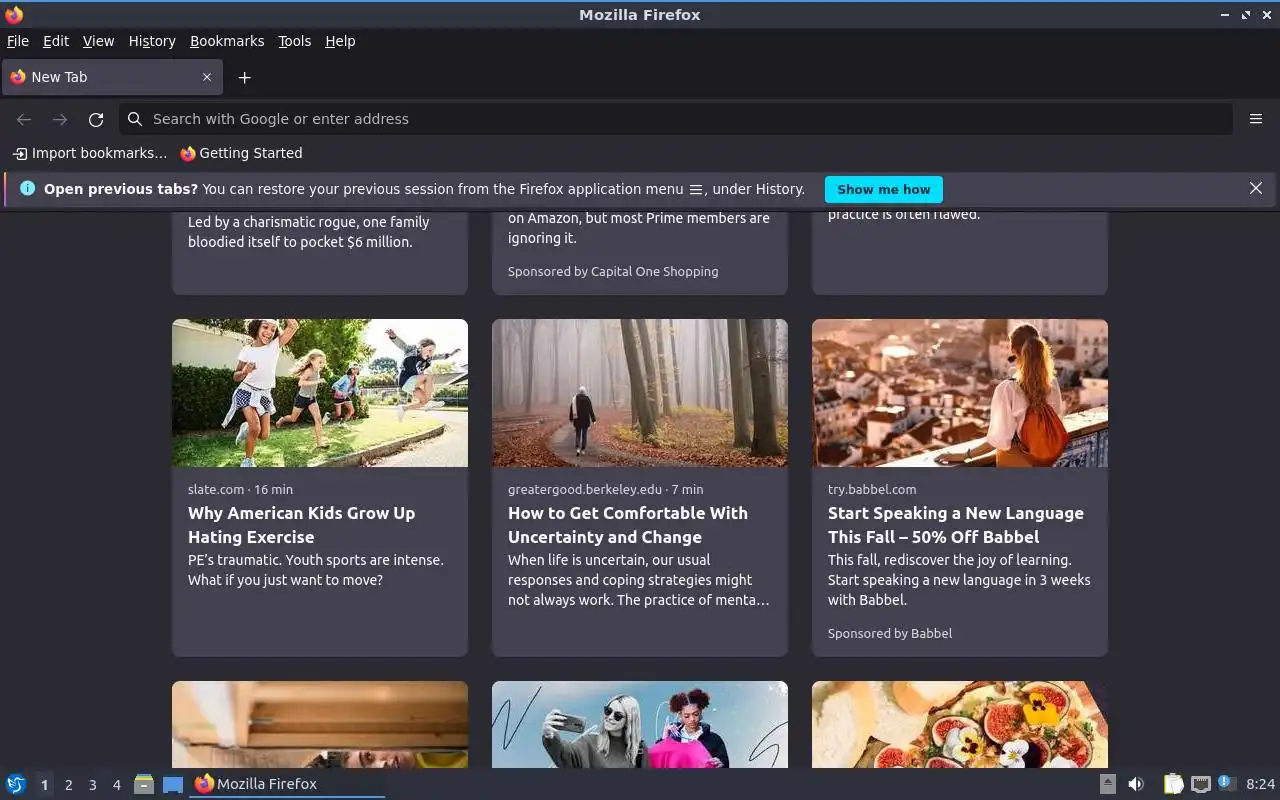Open the Help menu
Viewport: 1280px width, 800px height.
pyautogui.click(x=340, y=41)
